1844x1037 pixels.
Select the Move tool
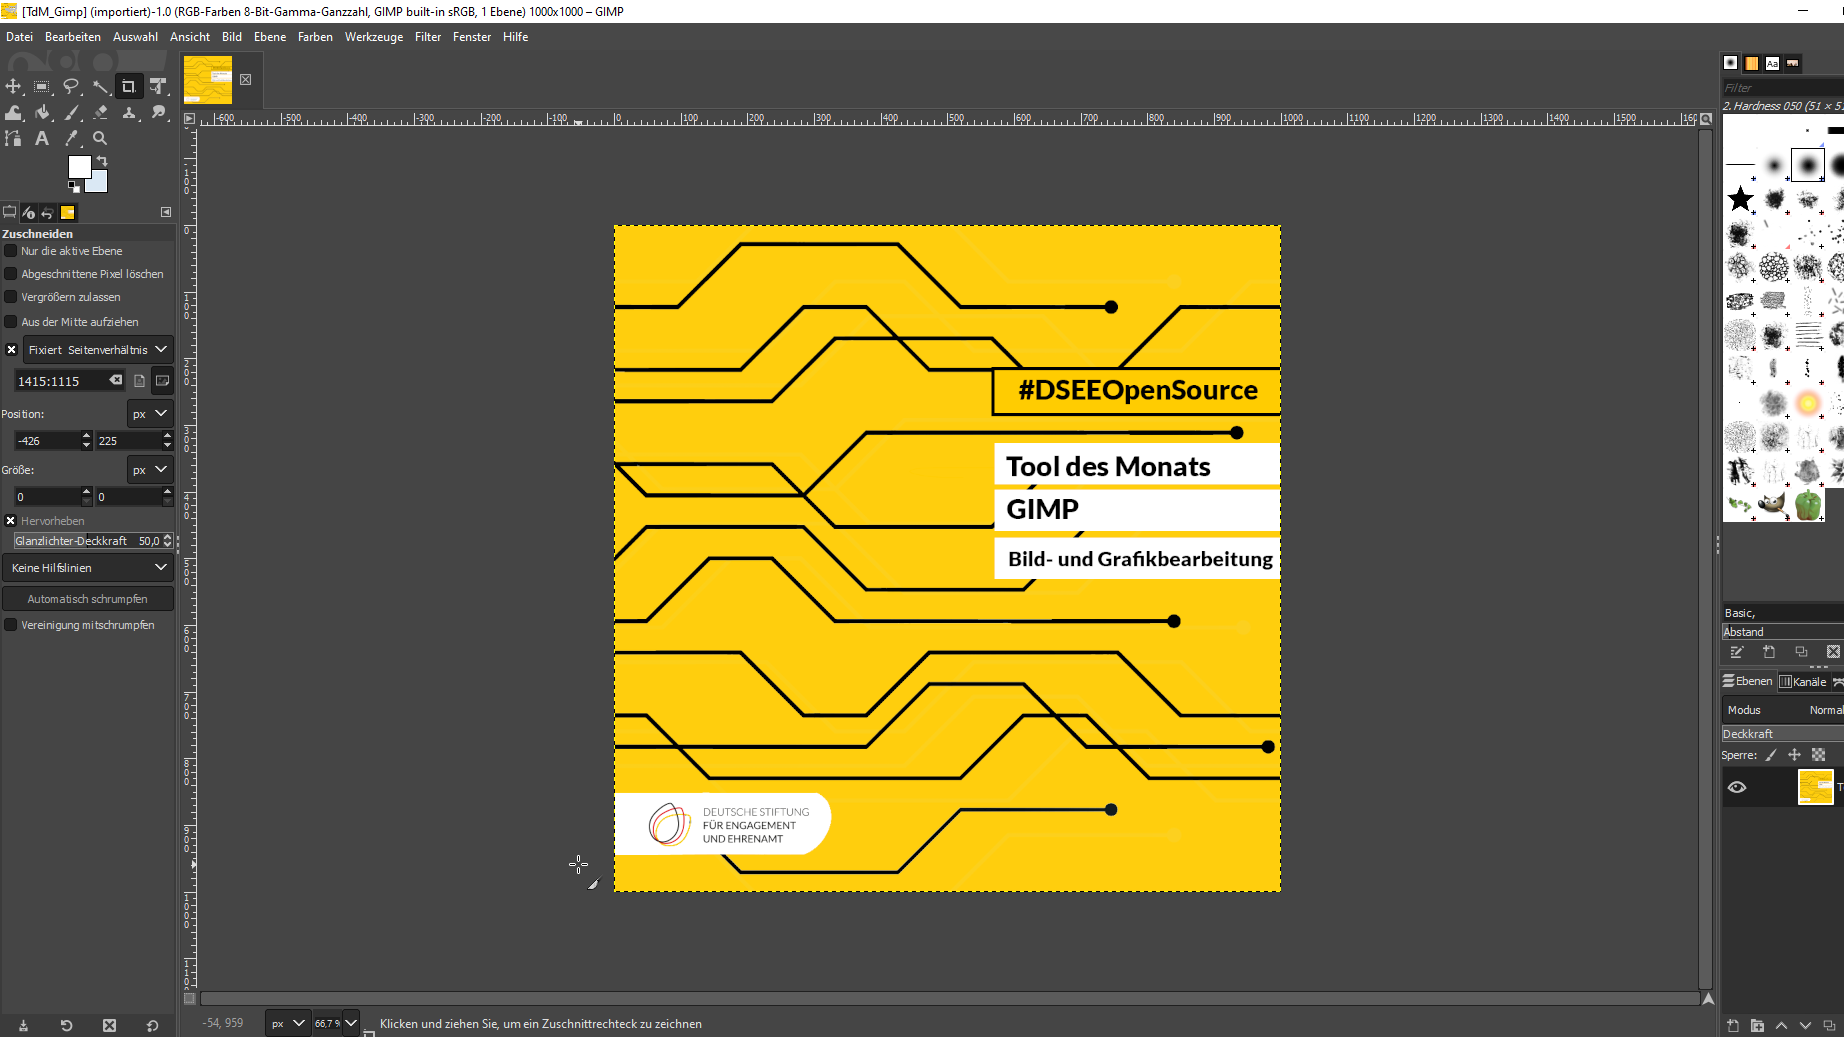click(x=13, y=87)
